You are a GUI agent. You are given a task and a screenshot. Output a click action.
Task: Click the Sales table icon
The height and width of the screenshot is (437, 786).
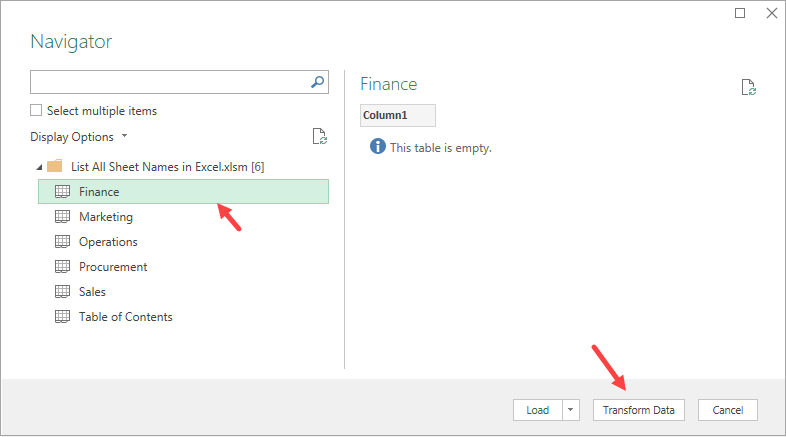click(62, 292)
